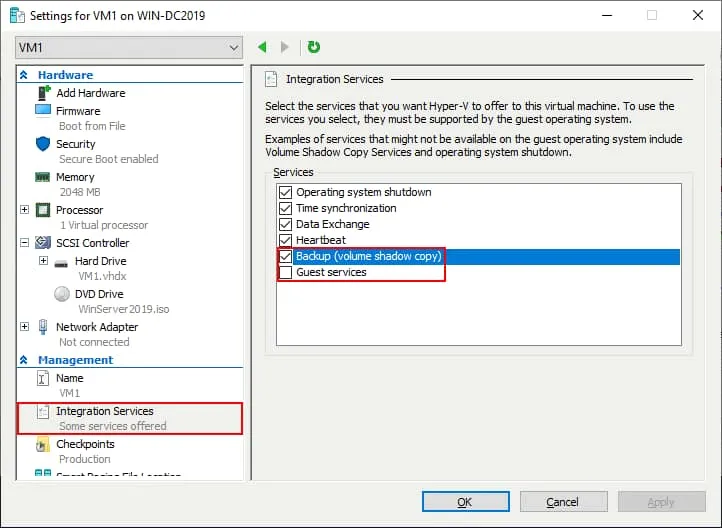This screenshot has width=722, height=528.
Task: Click the Firmware icon
Action: coord(43,111)
